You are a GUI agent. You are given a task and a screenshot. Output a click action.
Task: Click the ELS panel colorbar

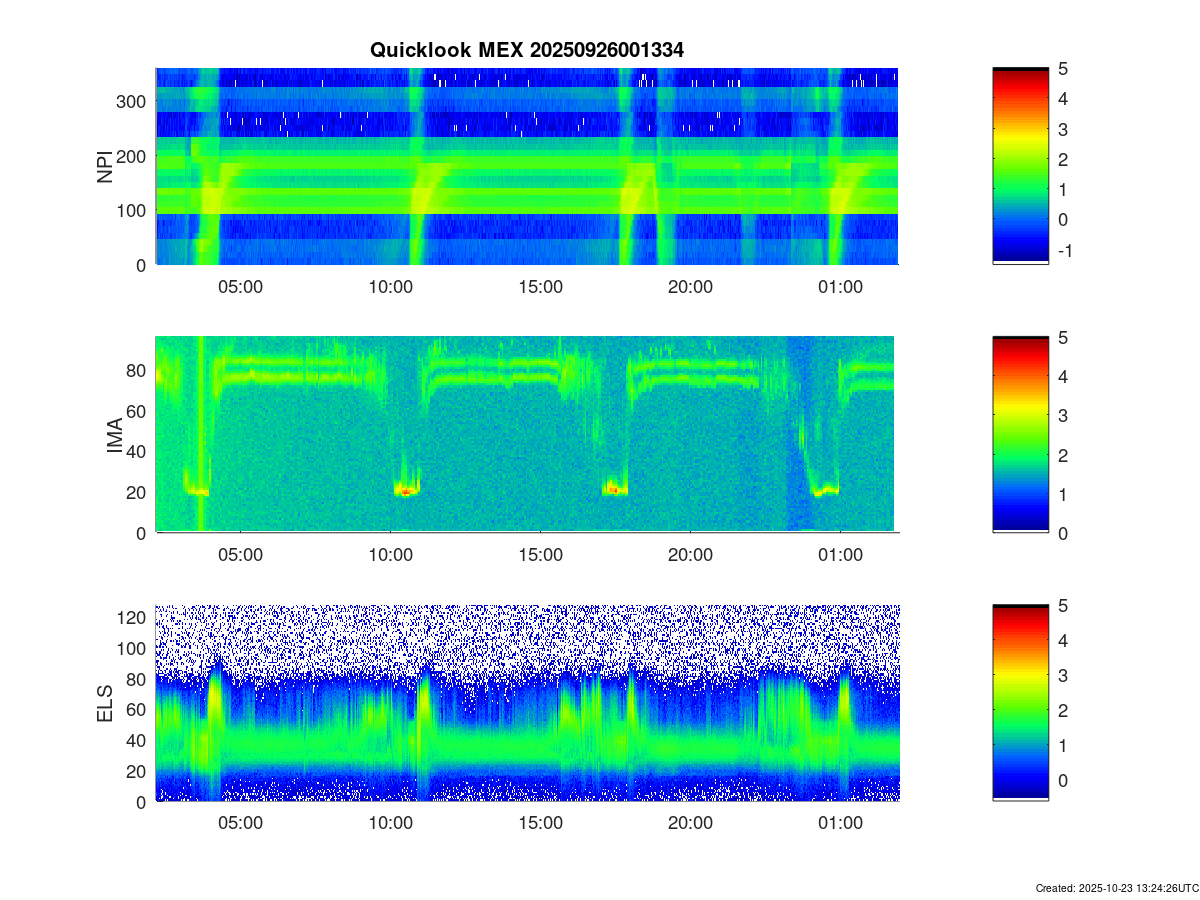coord(1020,702)
